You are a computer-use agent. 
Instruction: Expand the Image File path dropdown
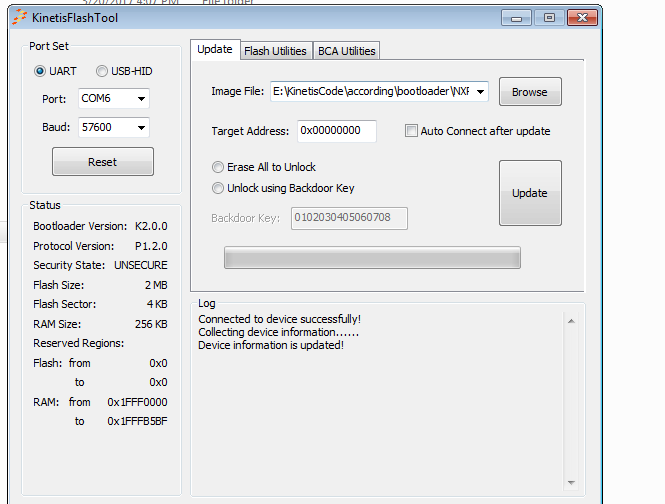[x=481, y=92]
